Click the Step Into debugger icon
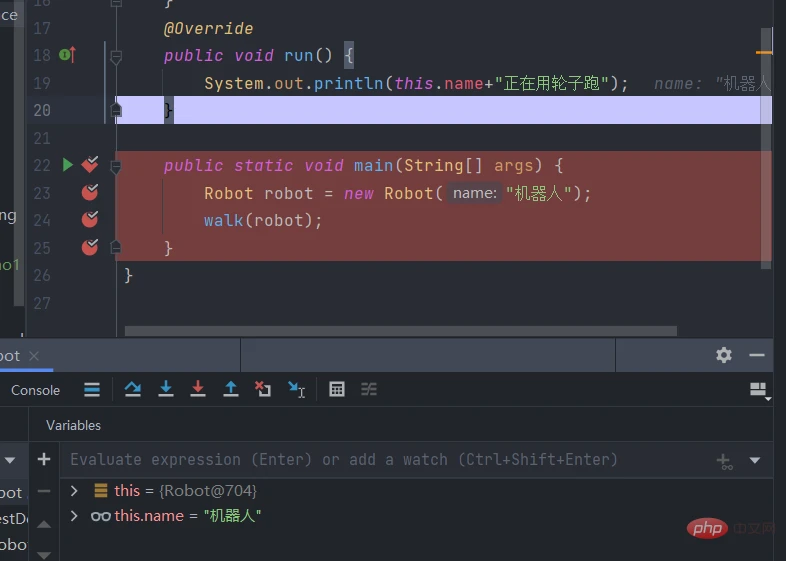Screen dimensions: 786x561 pyautogui.click(x=166, y=389)
